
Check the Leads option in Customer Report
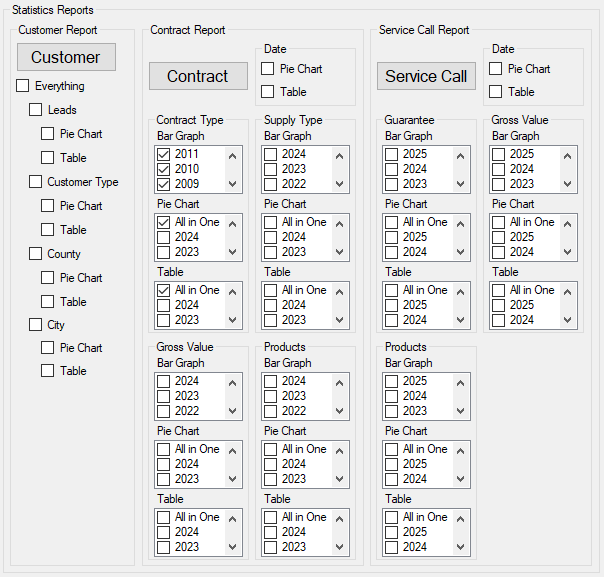click(x=36, y=110)
